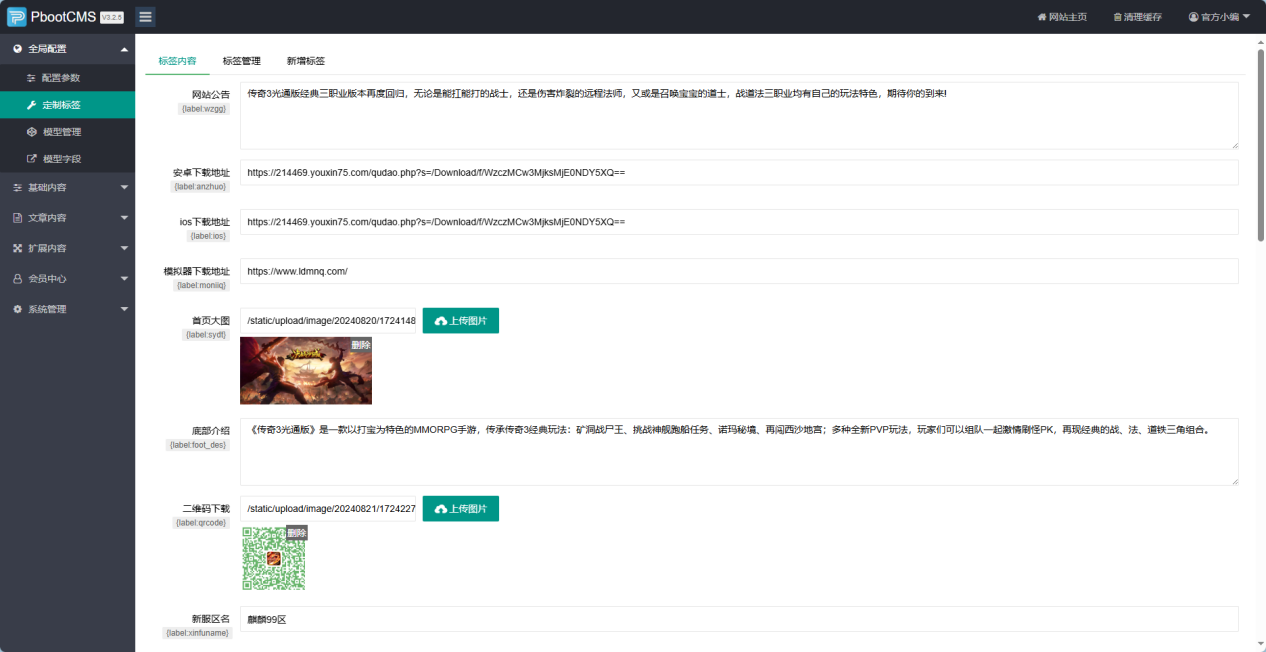Click the 安卓下载地址 input field
The image size is (1266, 652).
(x=739, y=173)
